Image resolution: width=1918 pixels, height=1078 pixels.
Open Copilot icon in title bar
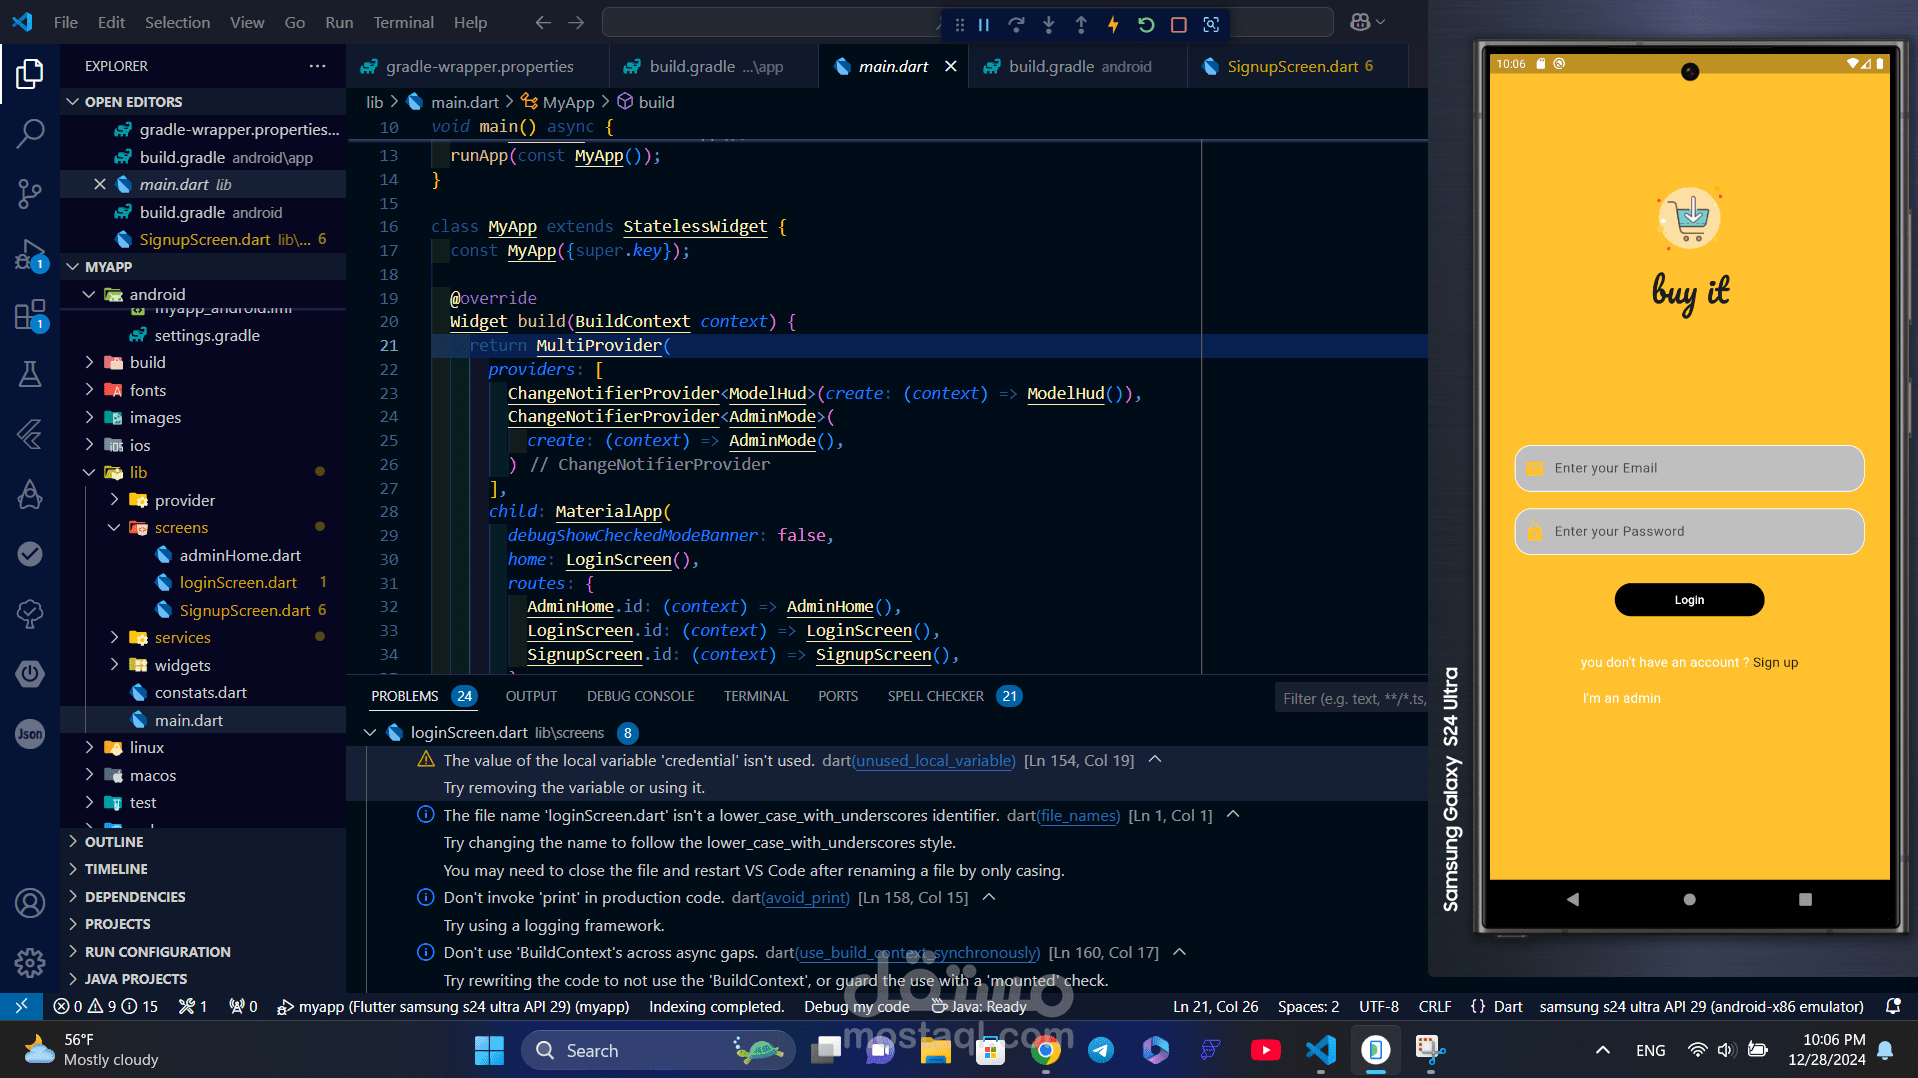coord(1360,22)
